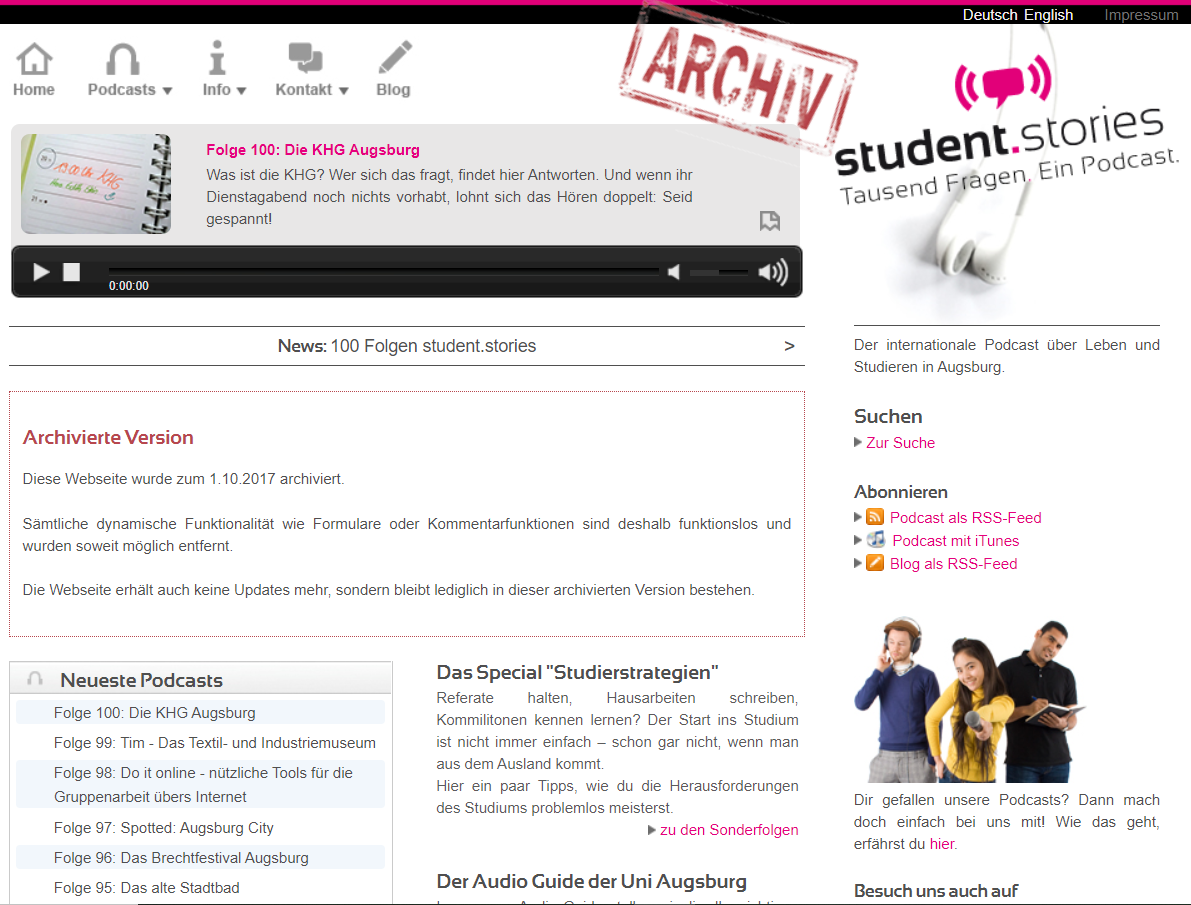Viewport: 1191px width, 905px height.
Task: Open the Impressum page
Action: [x=1141, y=15]
